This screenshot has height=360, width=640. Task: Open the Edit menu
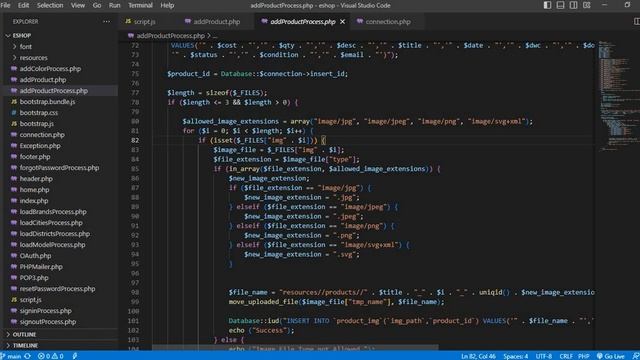23,5
